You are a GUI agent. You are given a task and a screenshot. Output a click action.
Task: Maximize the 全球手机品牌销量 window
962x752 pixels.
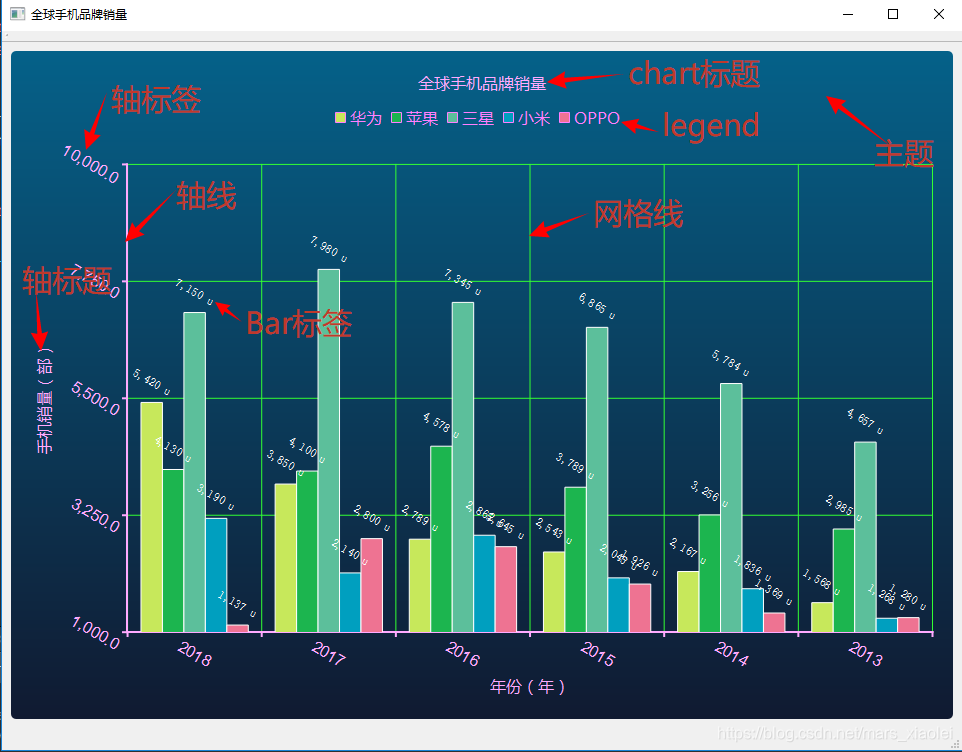coord(893,14)
